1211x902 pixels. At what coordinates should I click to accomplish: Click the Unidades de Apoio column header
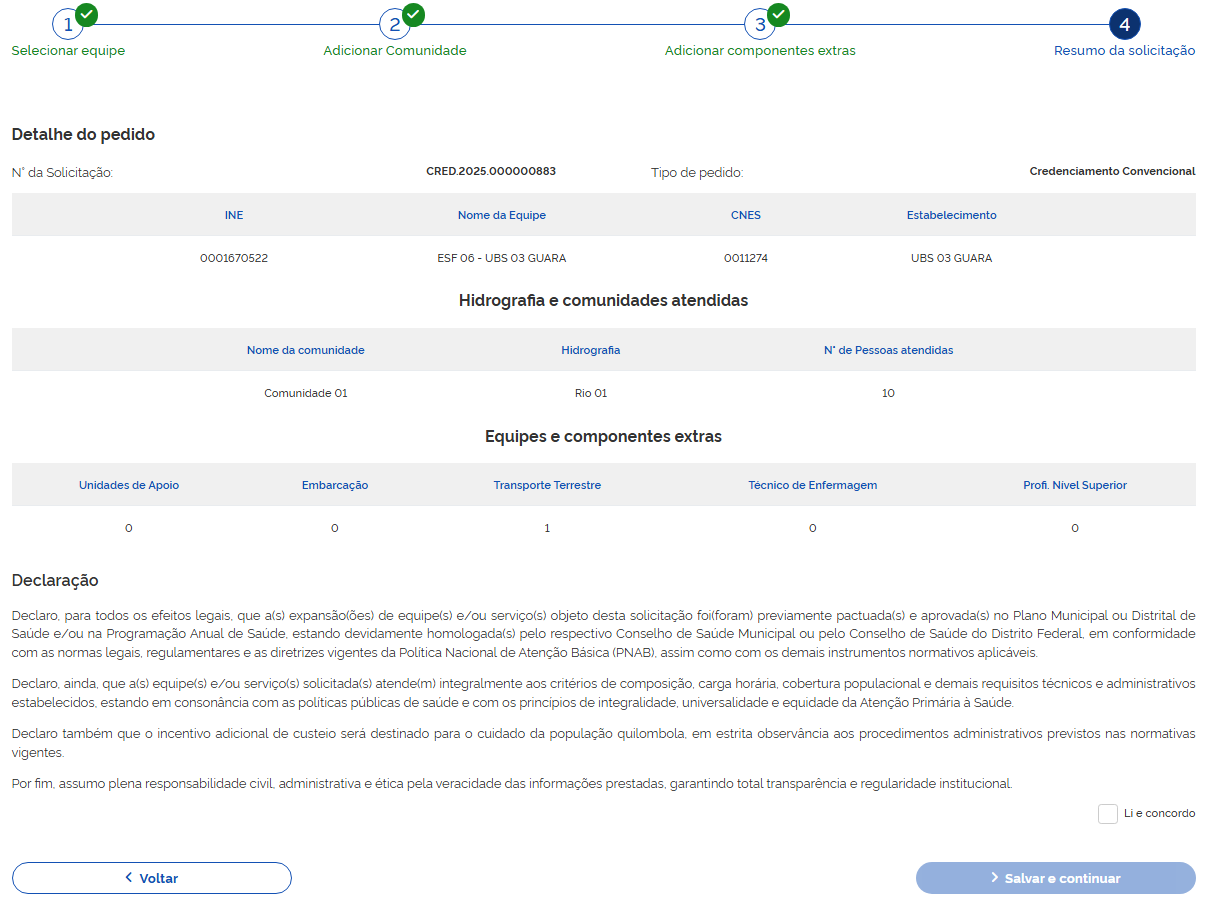128,485
